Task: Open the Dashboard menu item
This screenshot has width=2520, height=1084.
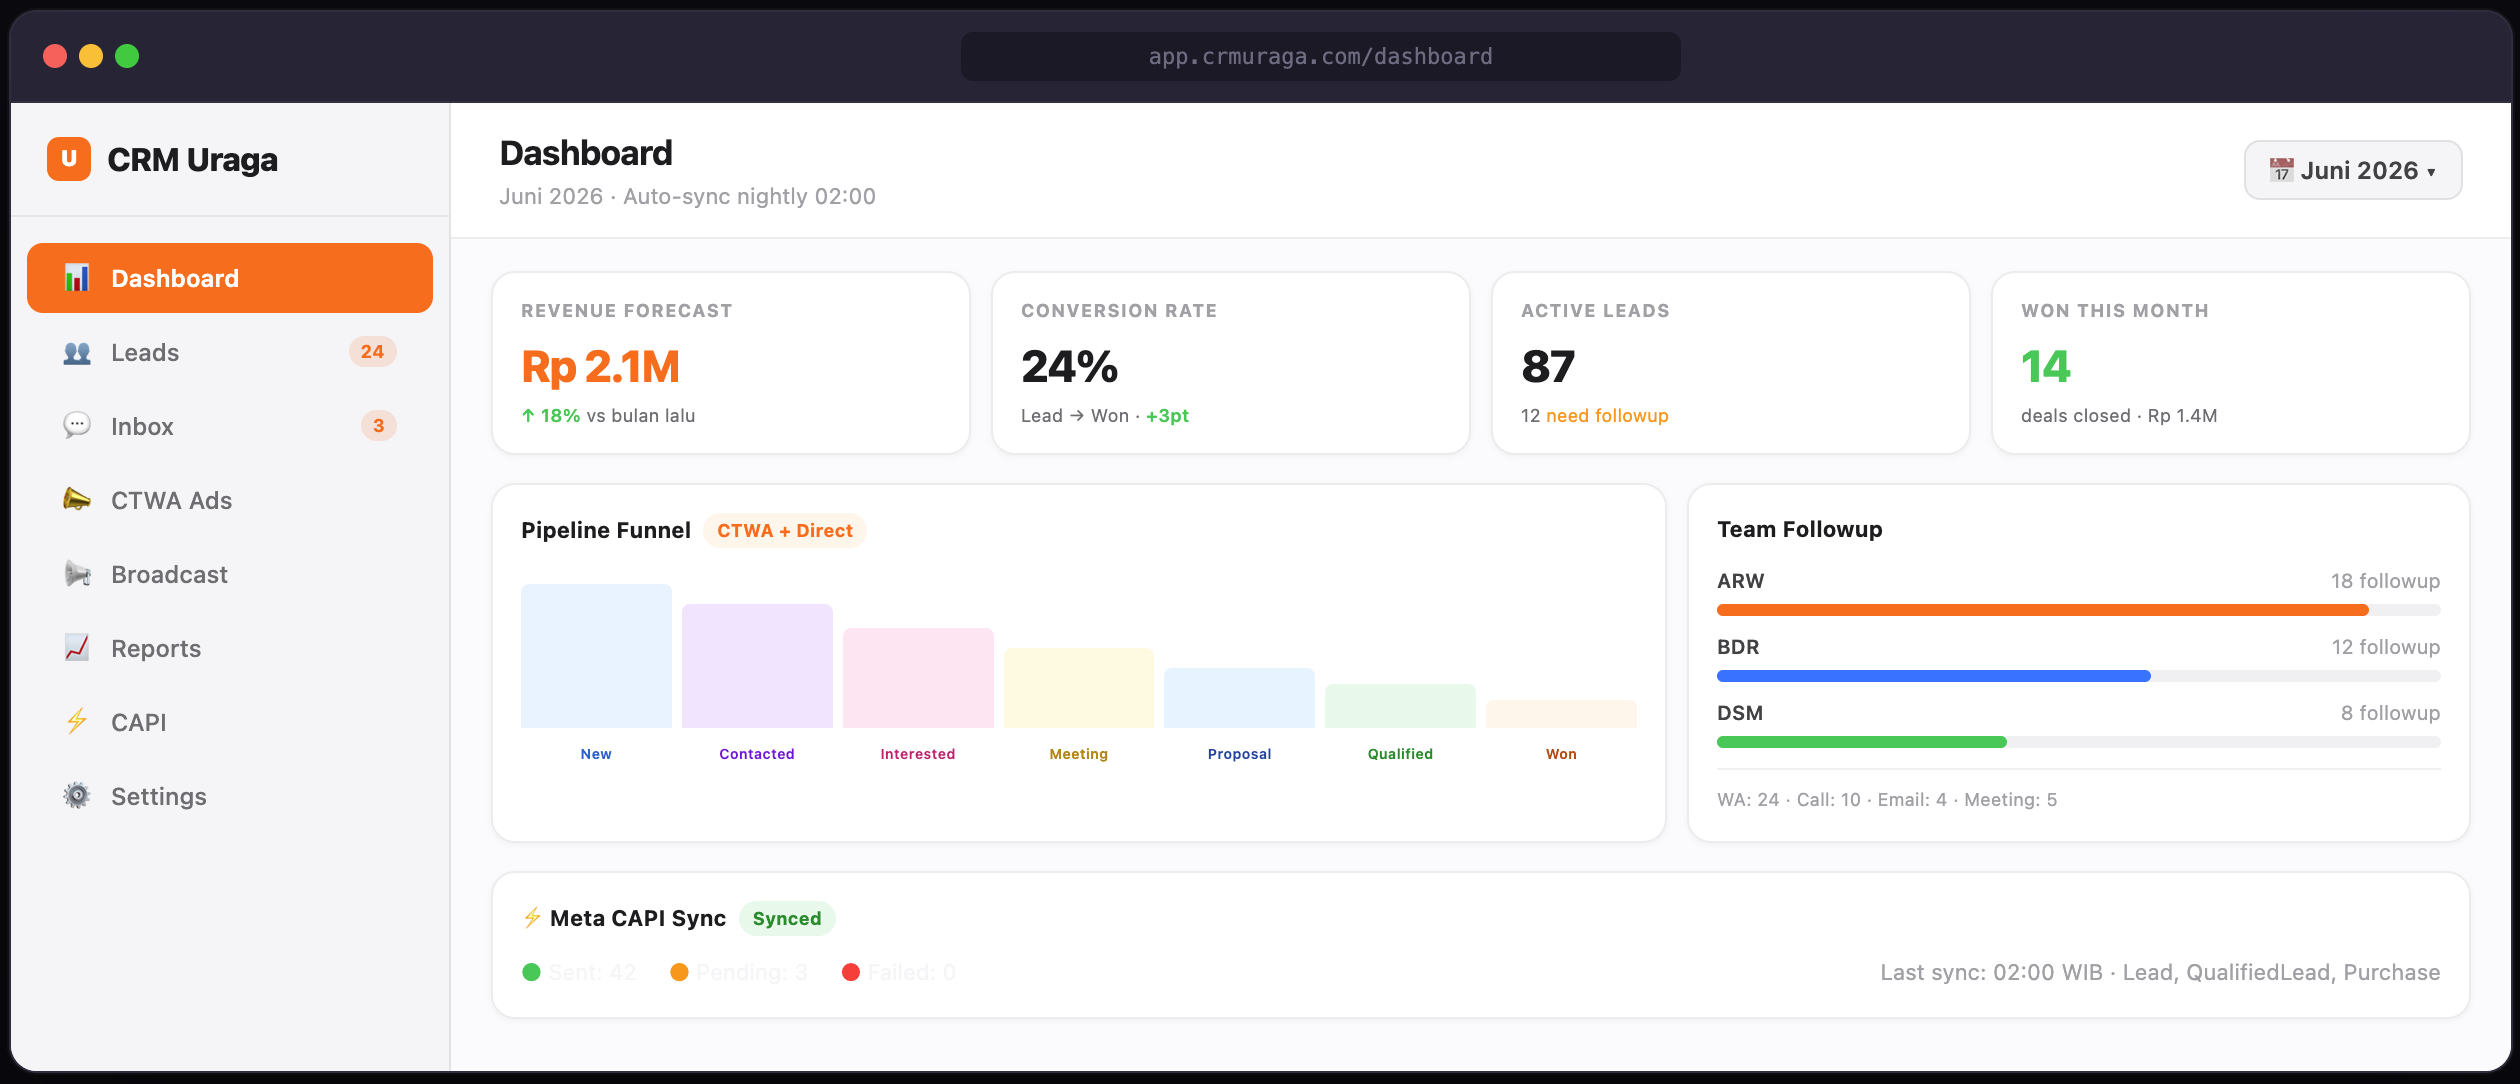Action: (x=230, y=278)
